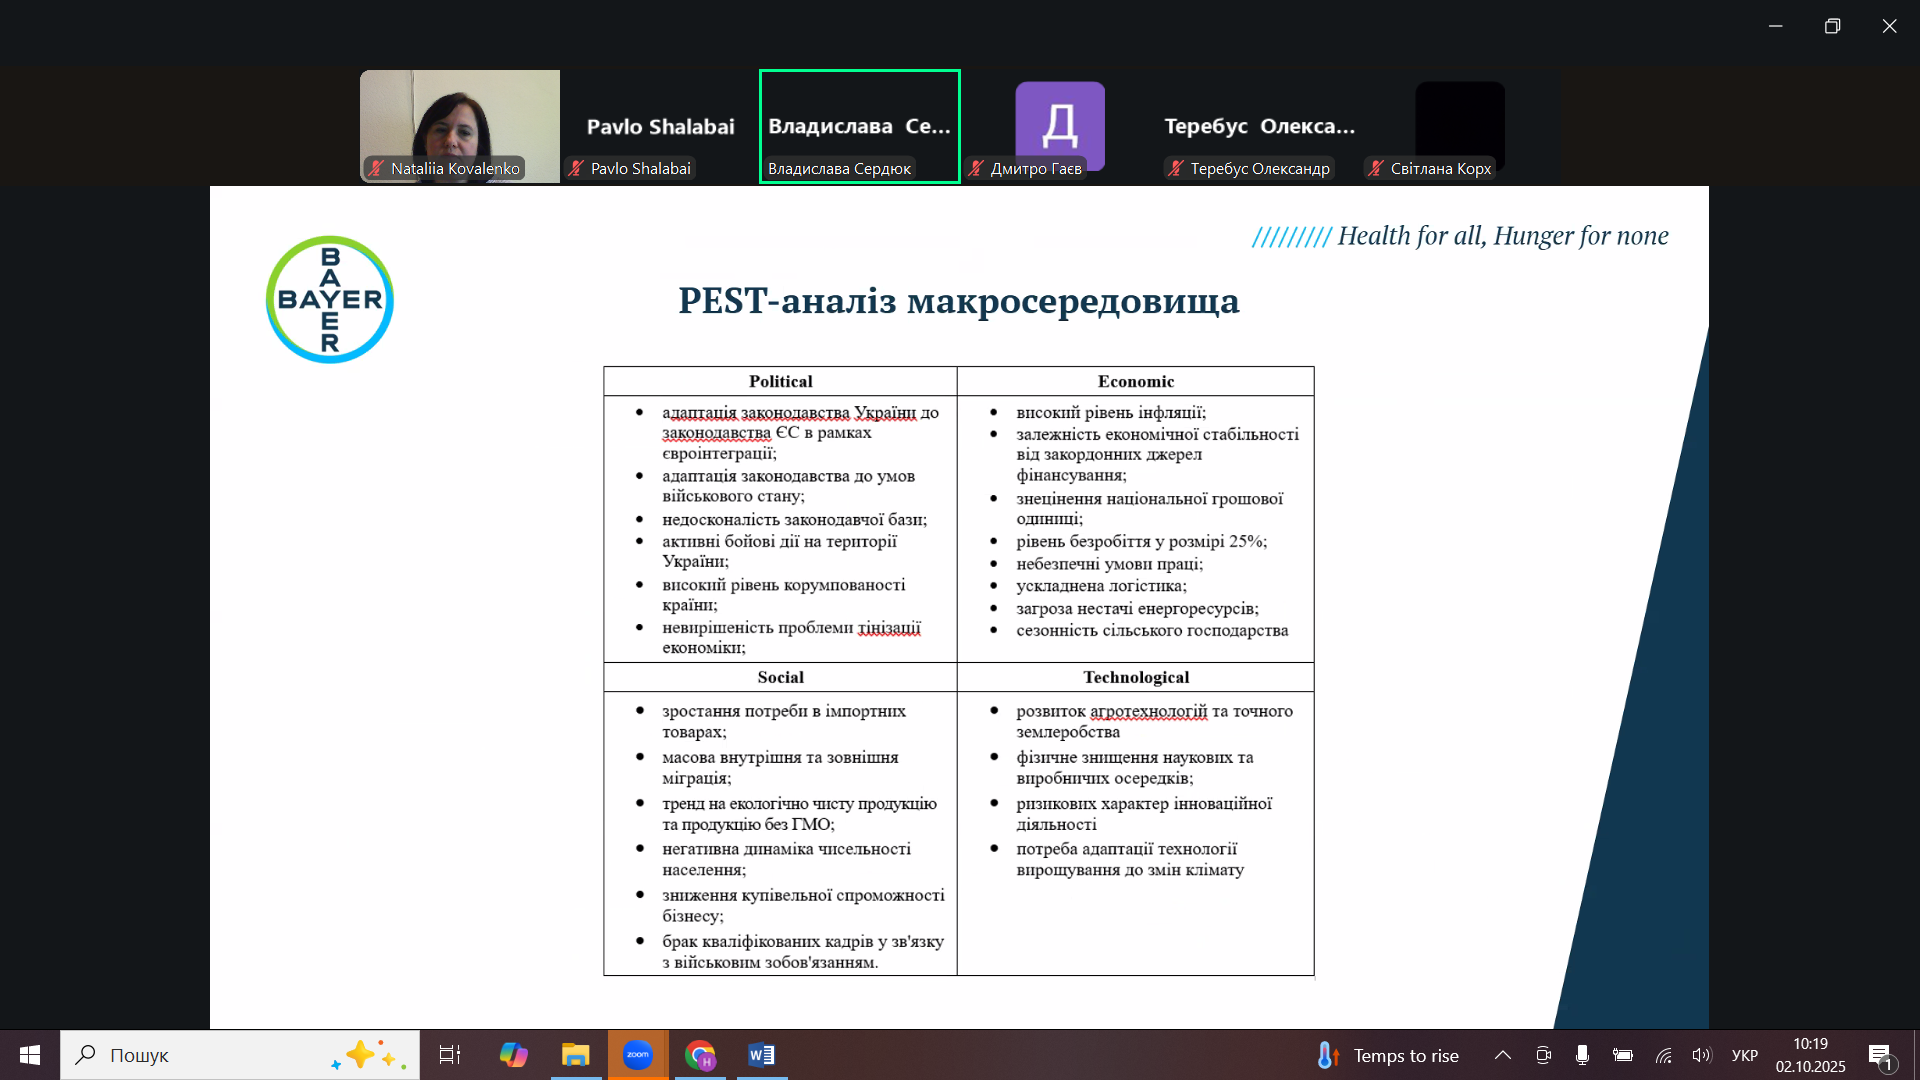The height and width of the screenshot is (1080, 1920).
Task: Open Google Chrome taskbar icon
Action: click(700, 1055)
